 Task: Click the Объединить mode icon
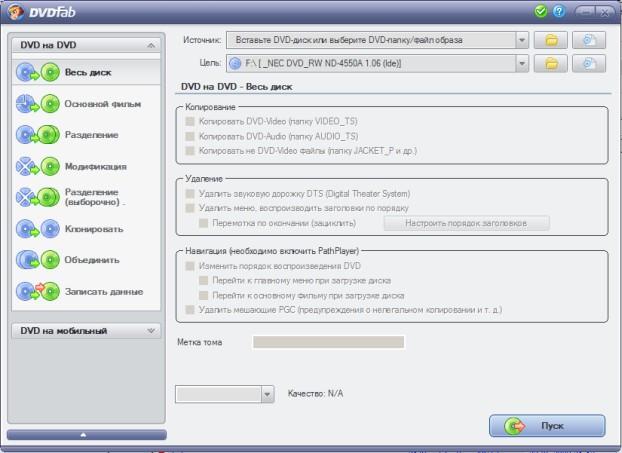(38, 260)
